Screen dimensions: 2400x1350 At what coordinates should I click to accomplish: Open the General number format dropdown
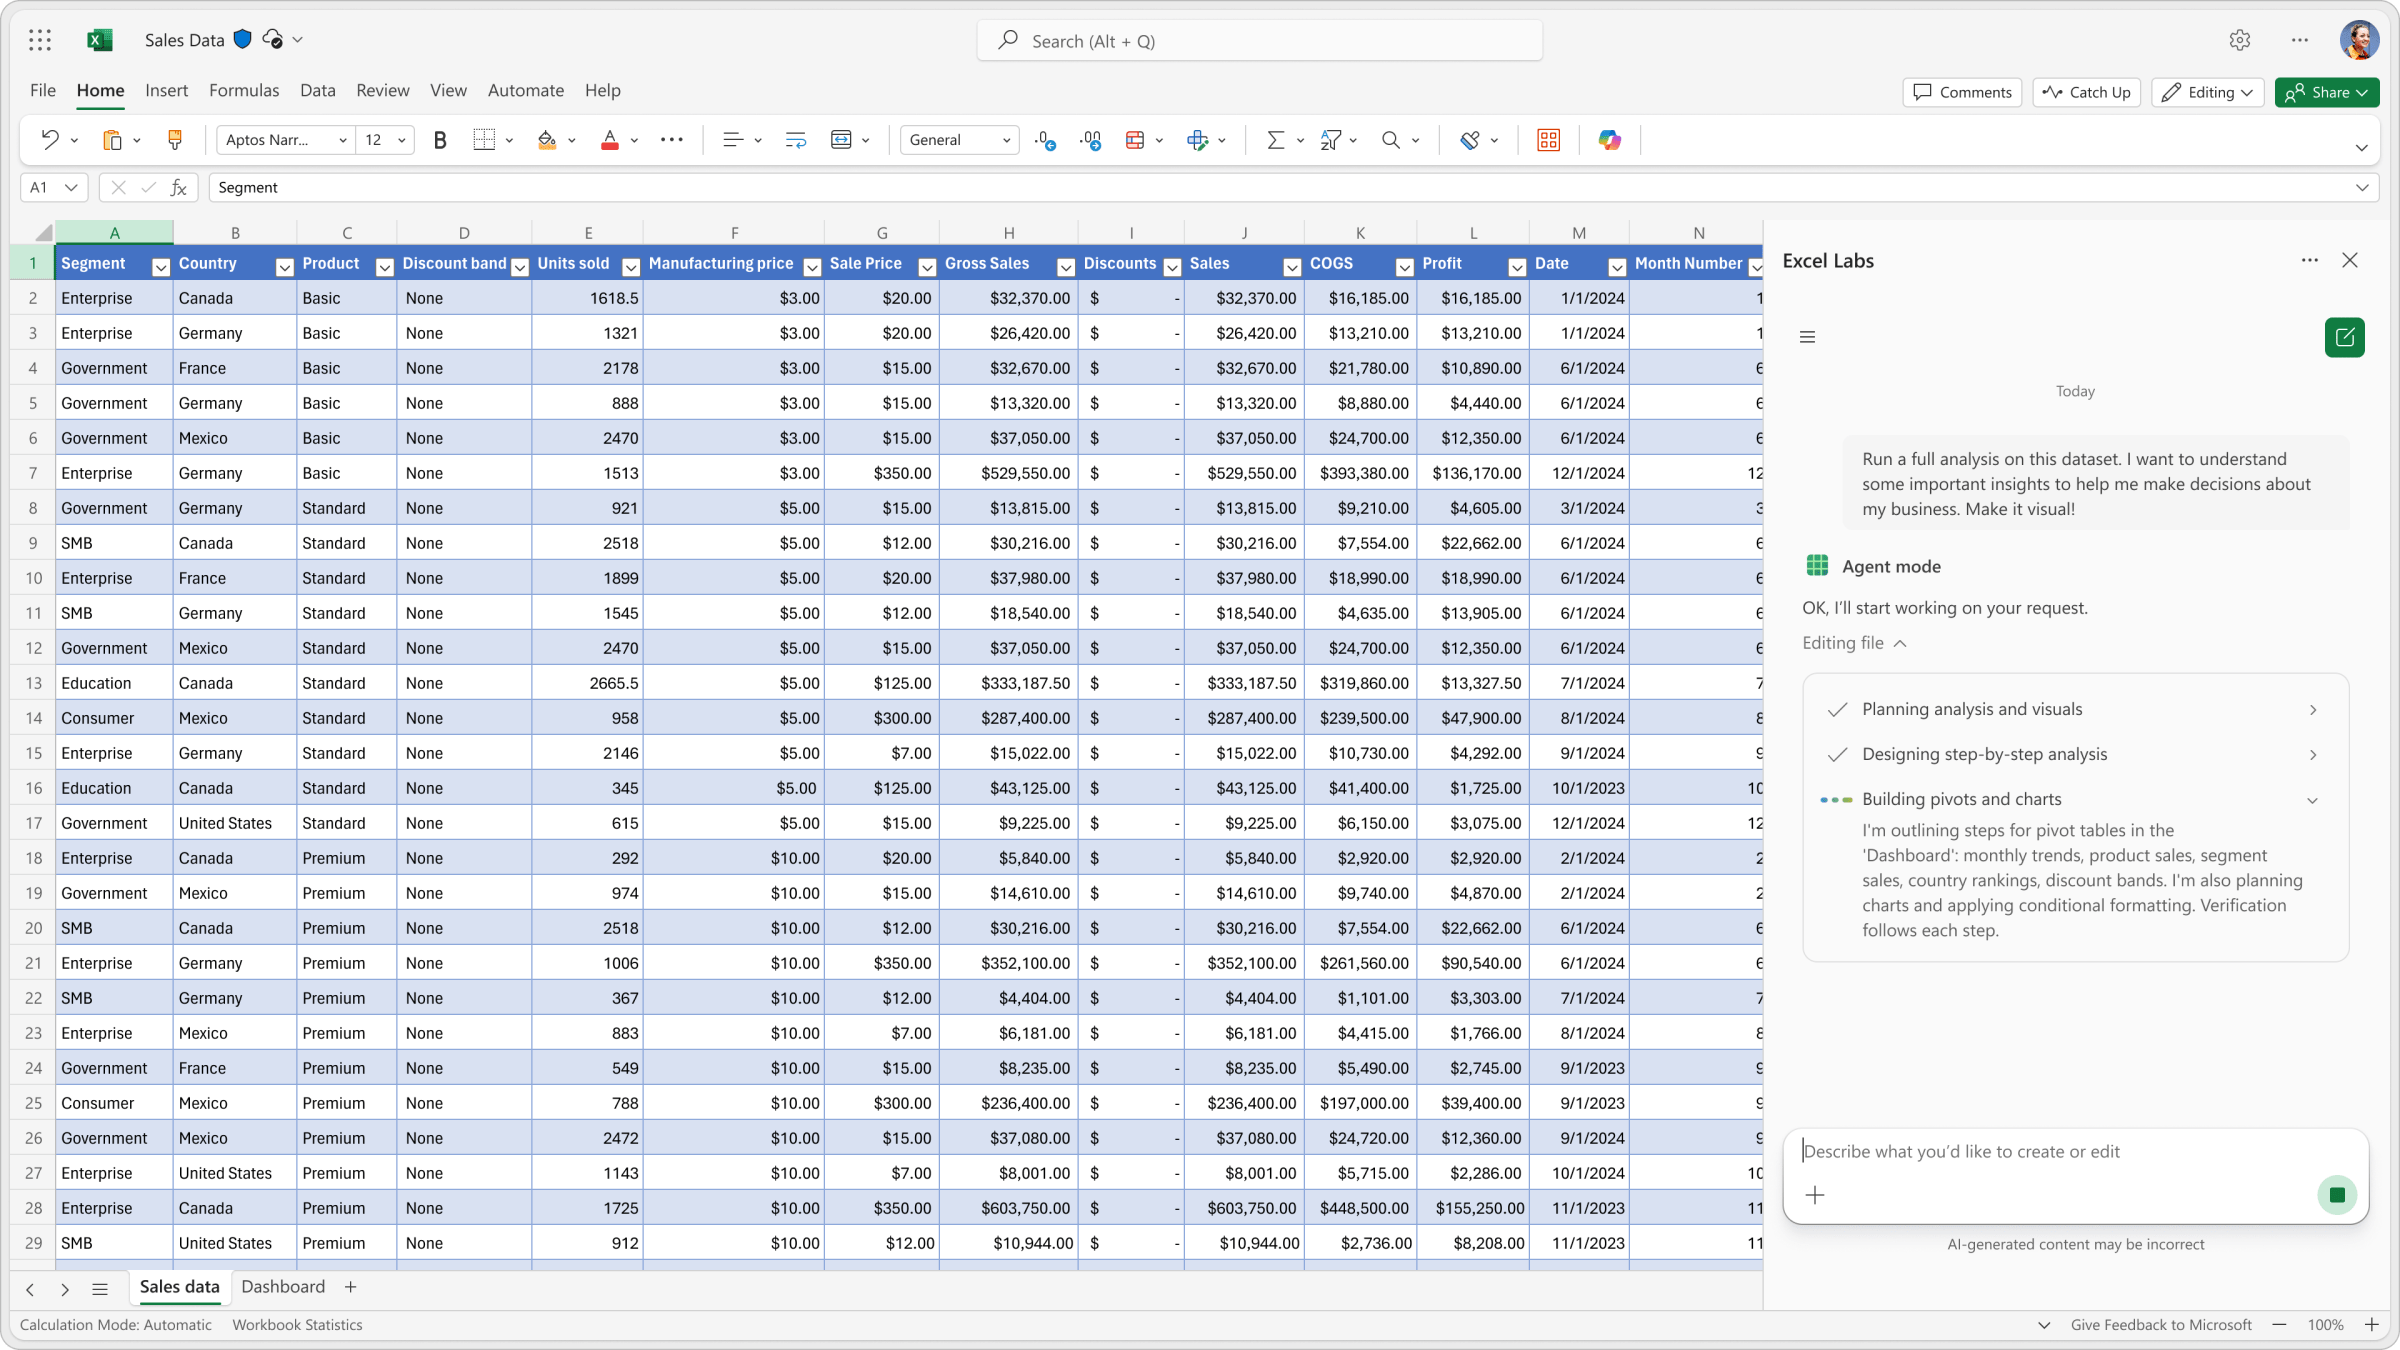(x=1005, y=140)
